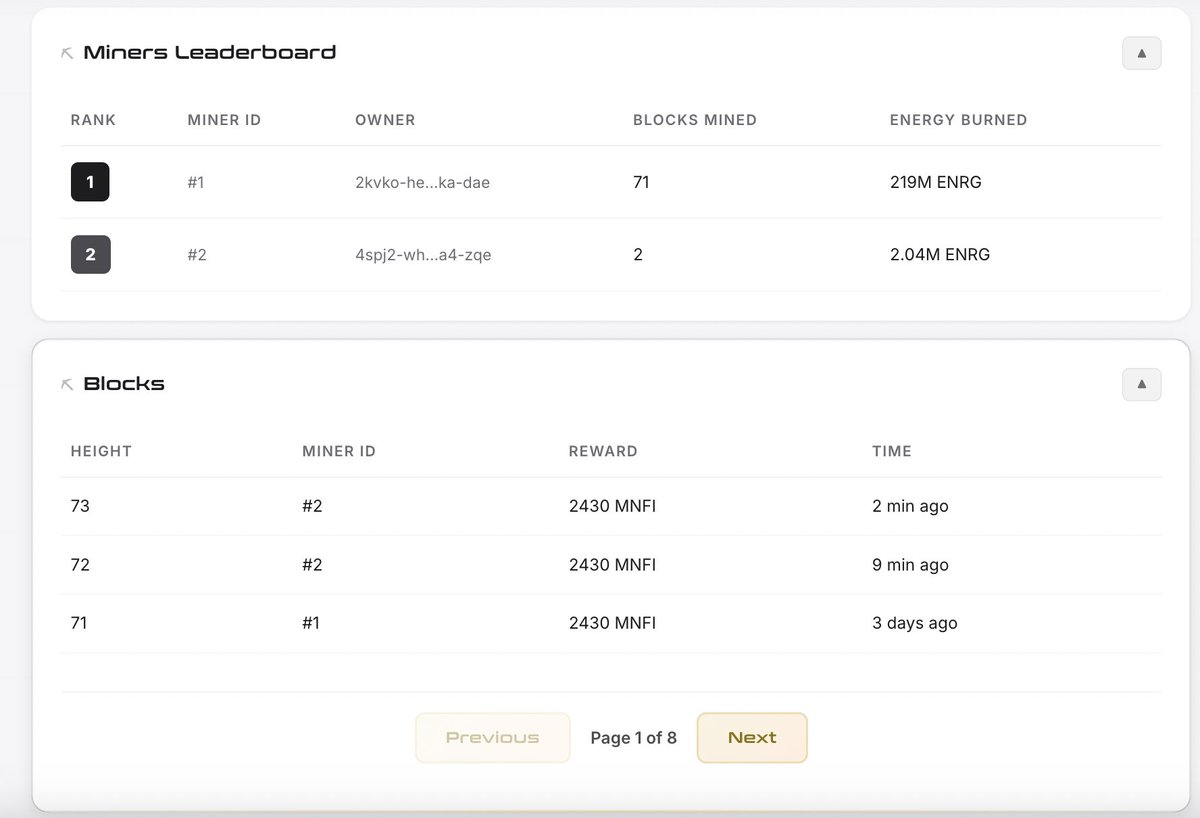Click miner #2 in block 72 row
Viewport: 1200px width, 818px height.
312,565
